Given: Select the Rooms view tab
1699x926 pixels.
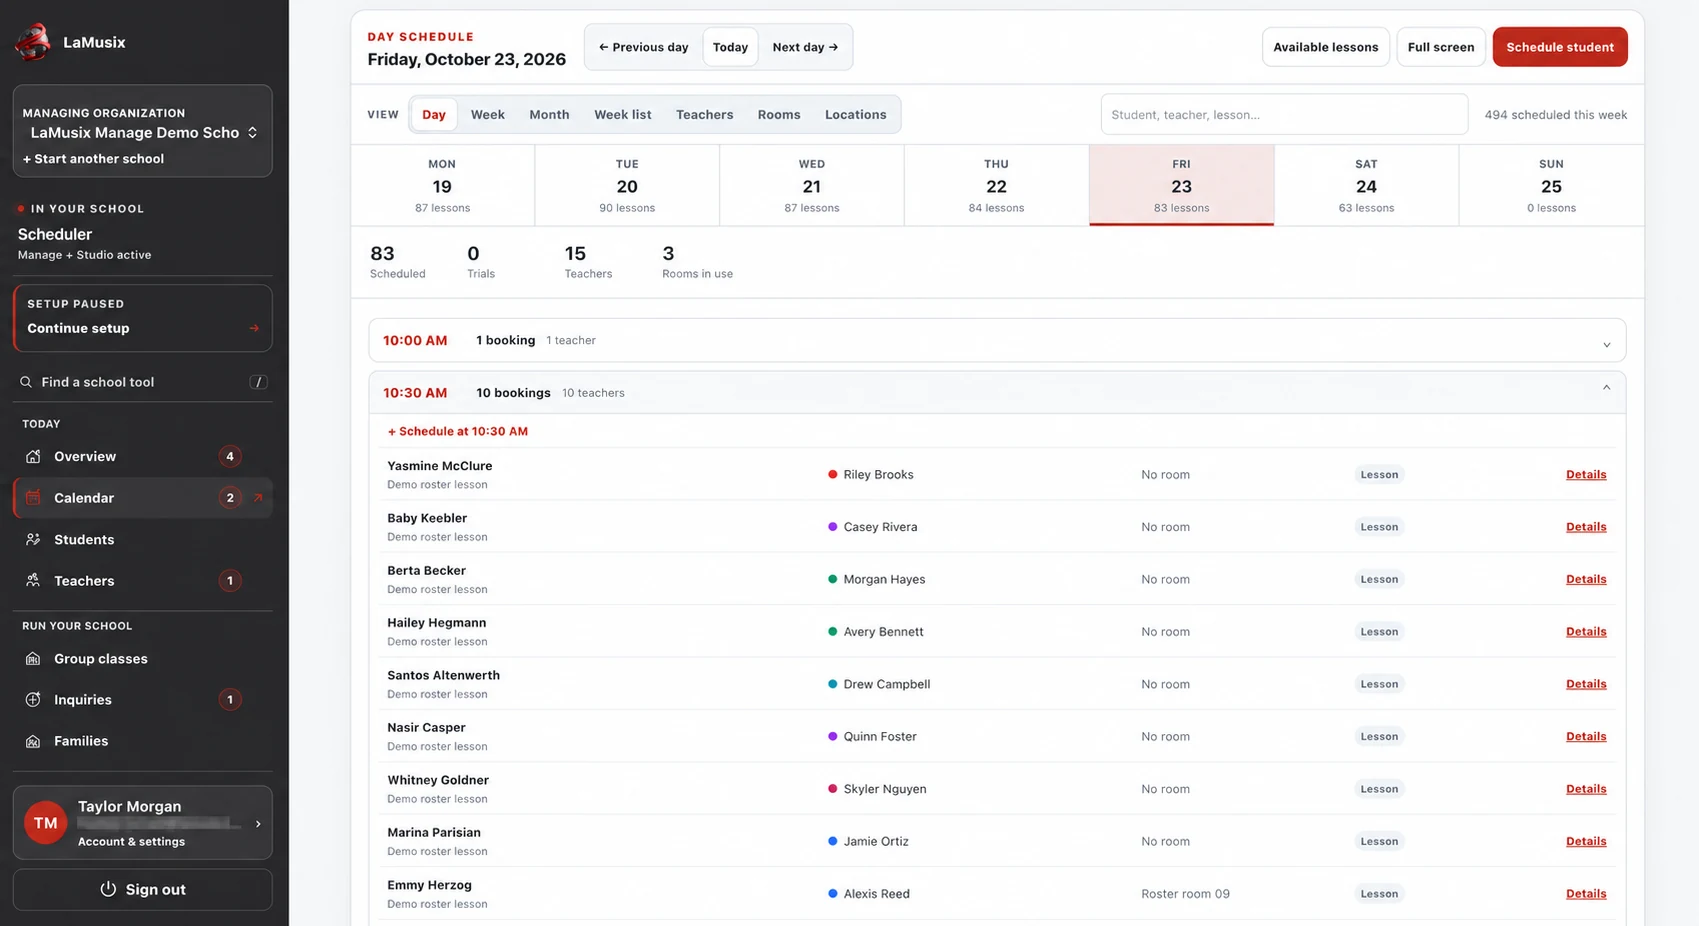Looking at the screenshot, I should (x=779, y=114).
